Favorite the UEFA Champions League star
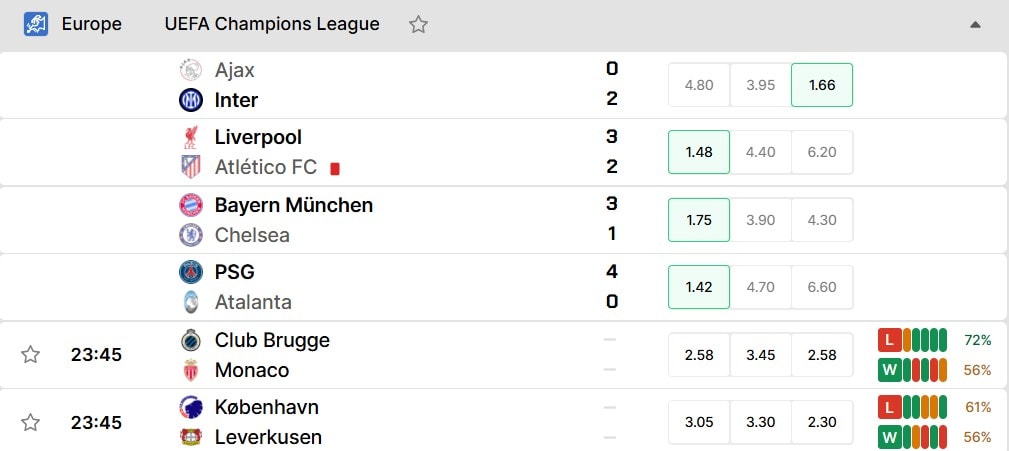The image size is (1009, 451). tap(418, 24)
